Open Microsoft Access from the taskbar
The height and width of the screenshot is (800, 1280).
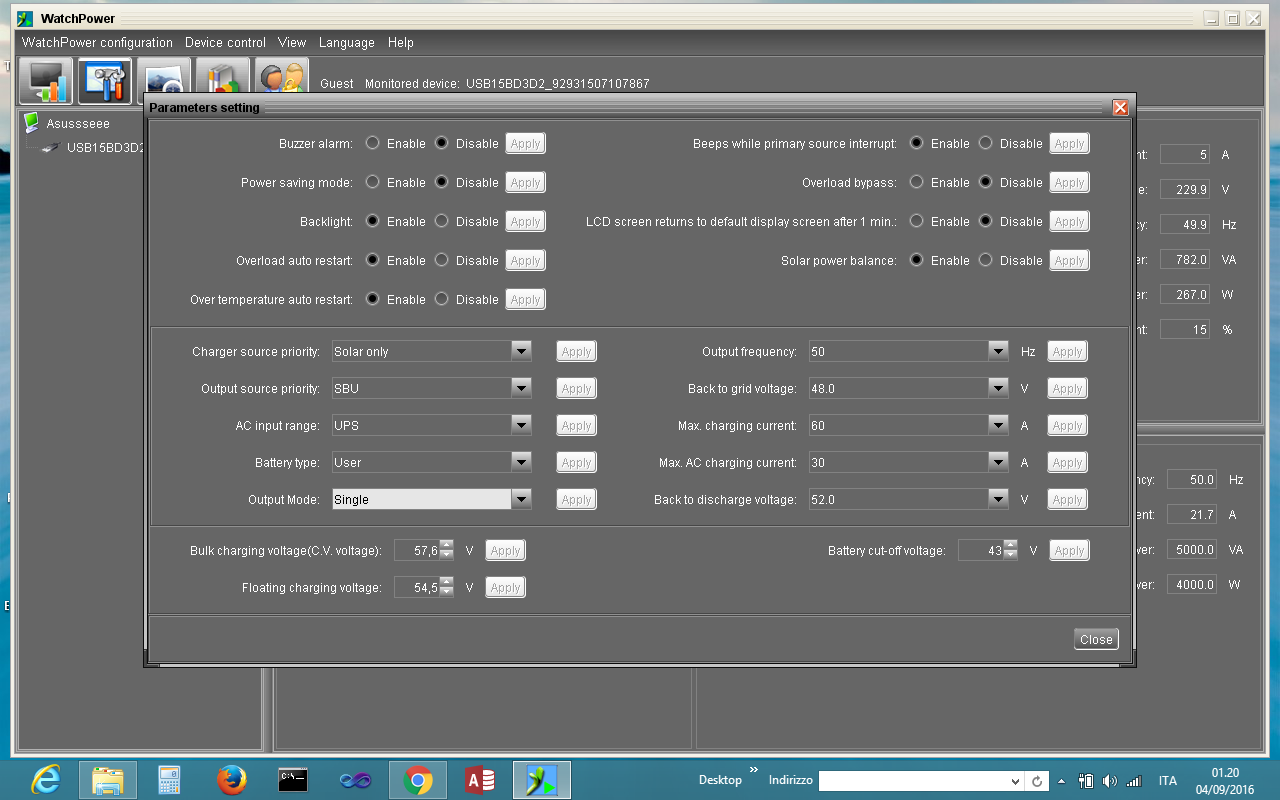coord(480,780)
